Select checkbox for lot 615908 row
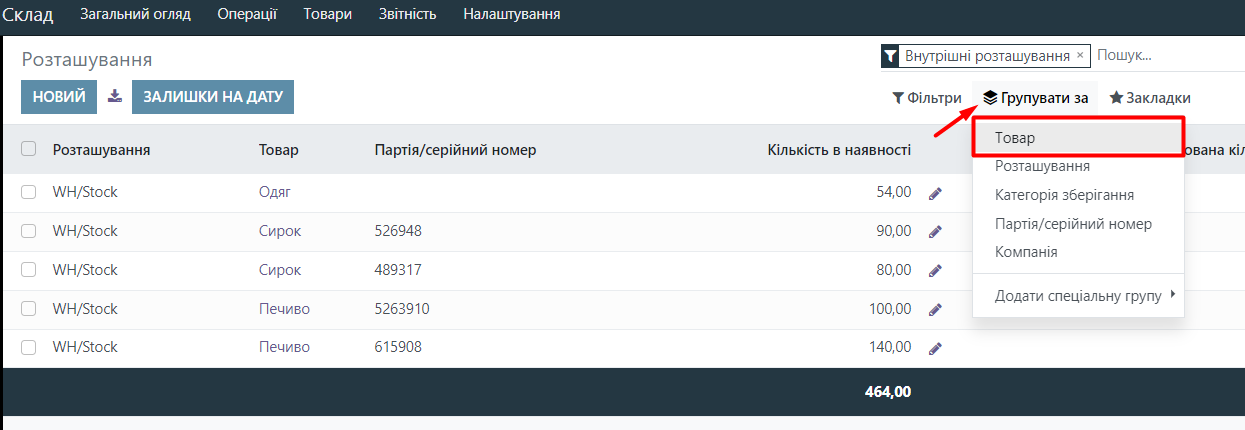 tap(29, 348)
